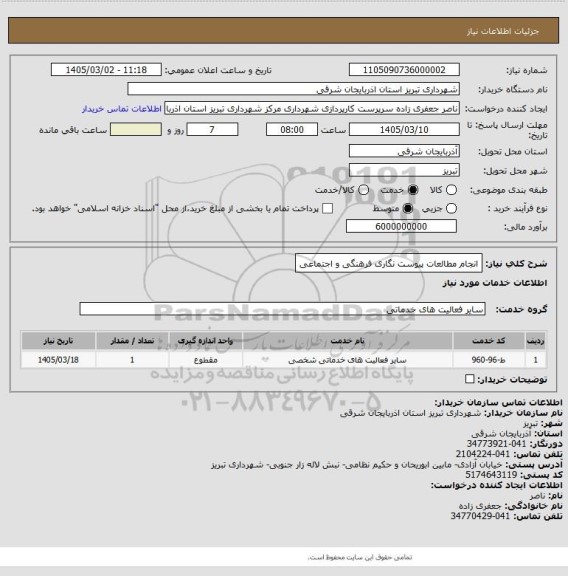
Task: Click the service group field
Action: 283,309
